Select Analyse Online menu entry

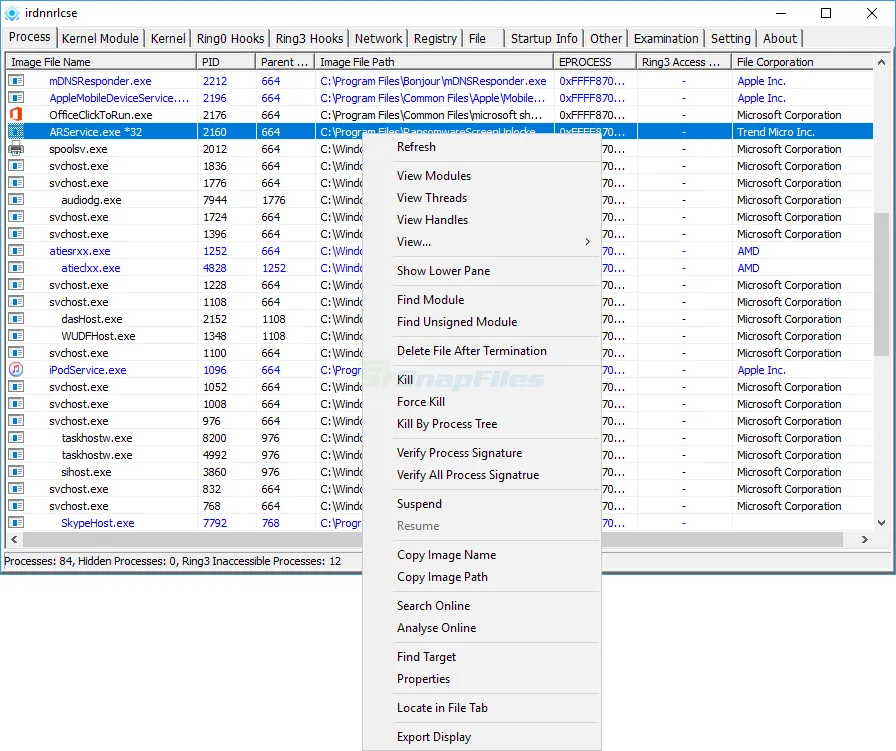coord(482,628)
